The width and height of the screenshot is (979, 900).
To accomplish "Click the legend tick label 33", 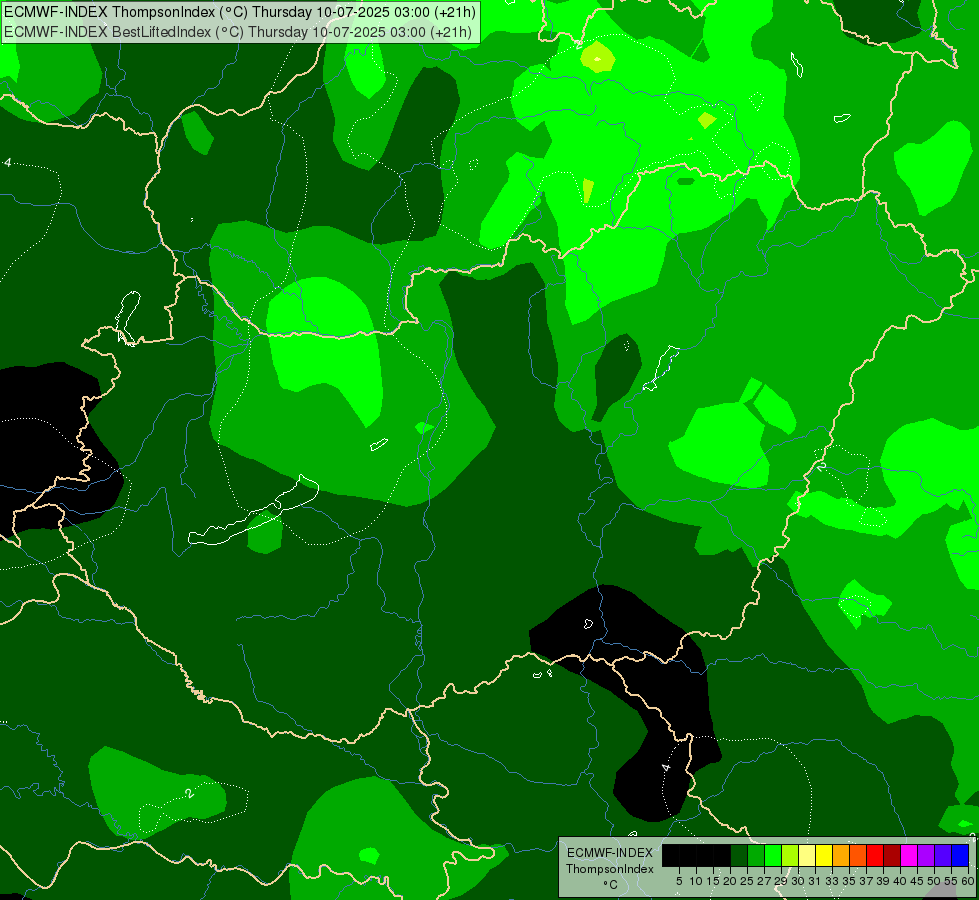I will tap(832, 881).
